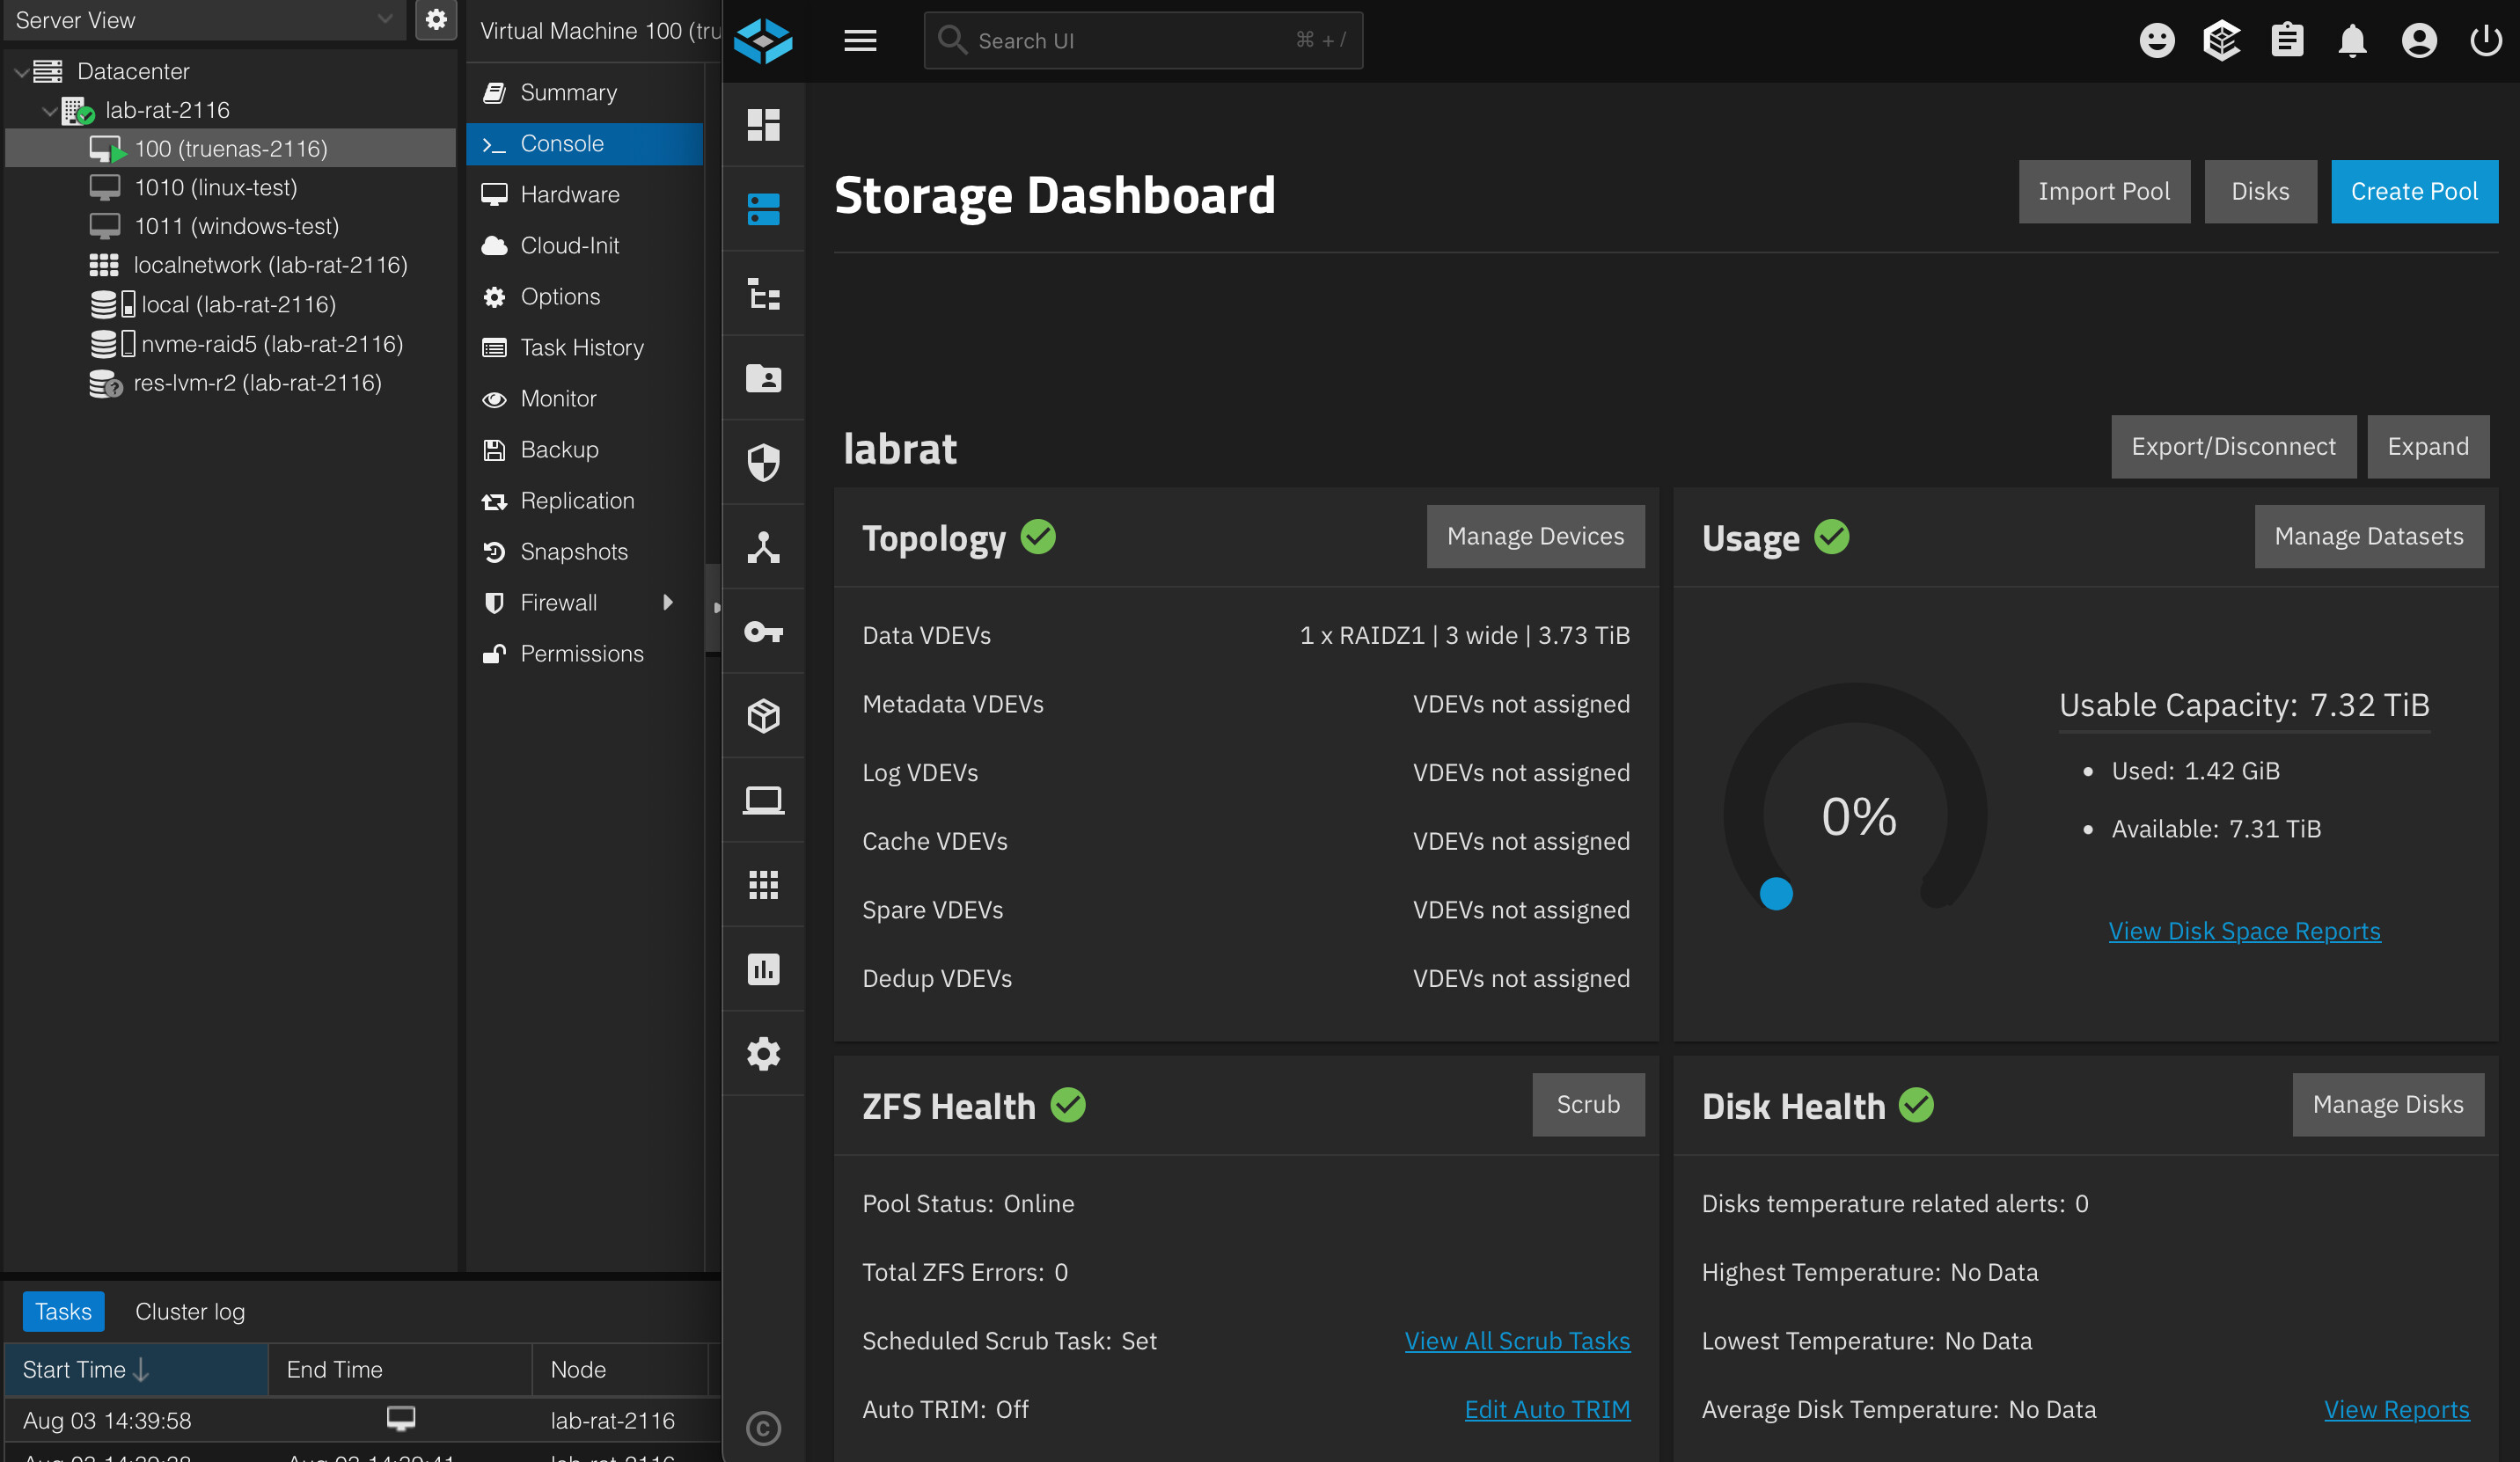Switch to the Cluster log tab
The height and width of the screenshot is (1462, 2520).
(190, 1311)
